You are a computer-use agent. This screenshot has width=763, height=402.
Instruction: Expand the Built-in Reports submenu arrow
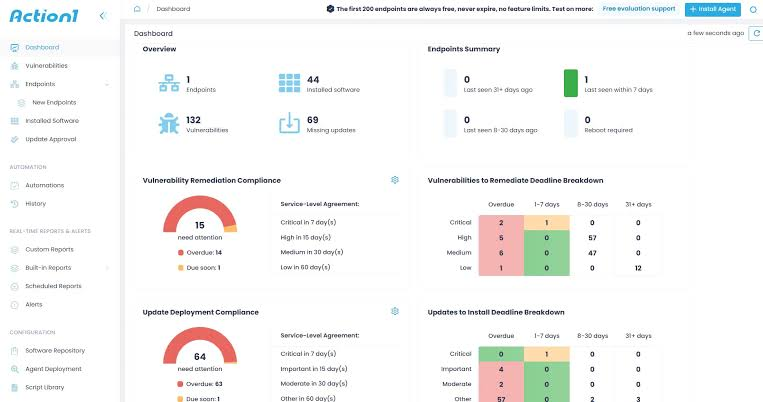pyautogui.click(x=107, y=268)
